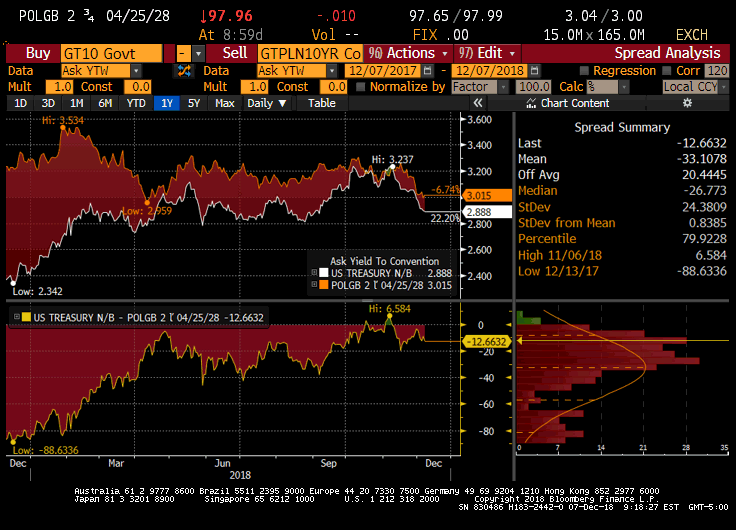This screenshot has width=736, height=530.
Task: Enable the Corr checkbox
Action: point(667,71)
